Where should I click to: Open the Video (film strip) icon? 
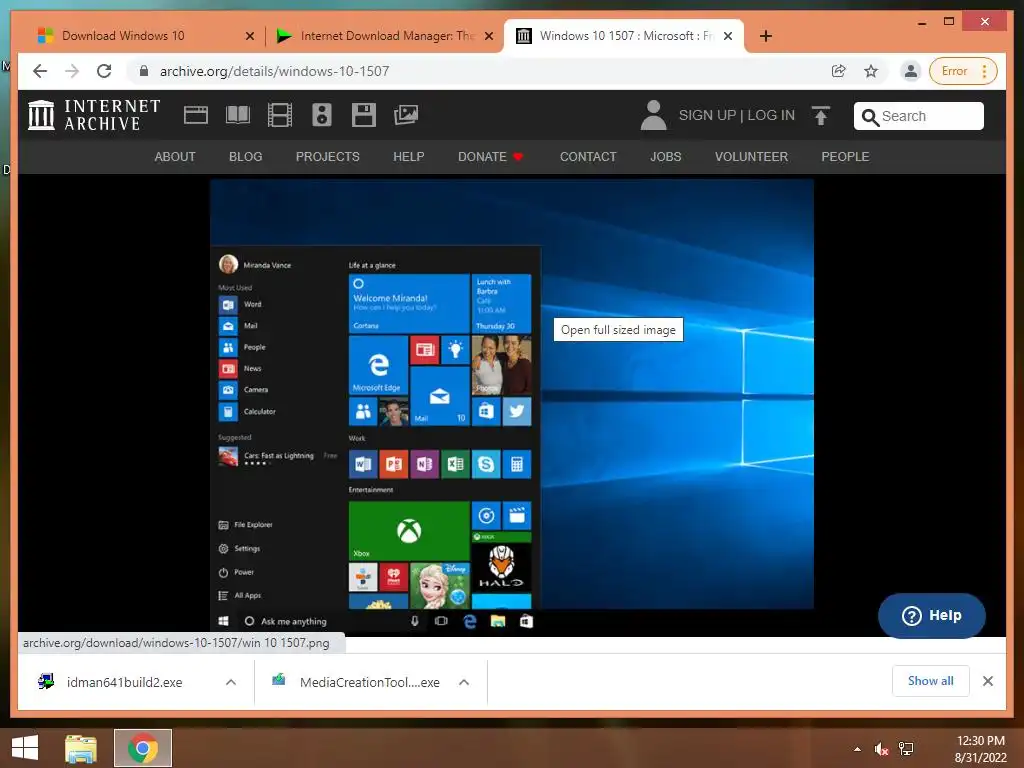[280, 115]
